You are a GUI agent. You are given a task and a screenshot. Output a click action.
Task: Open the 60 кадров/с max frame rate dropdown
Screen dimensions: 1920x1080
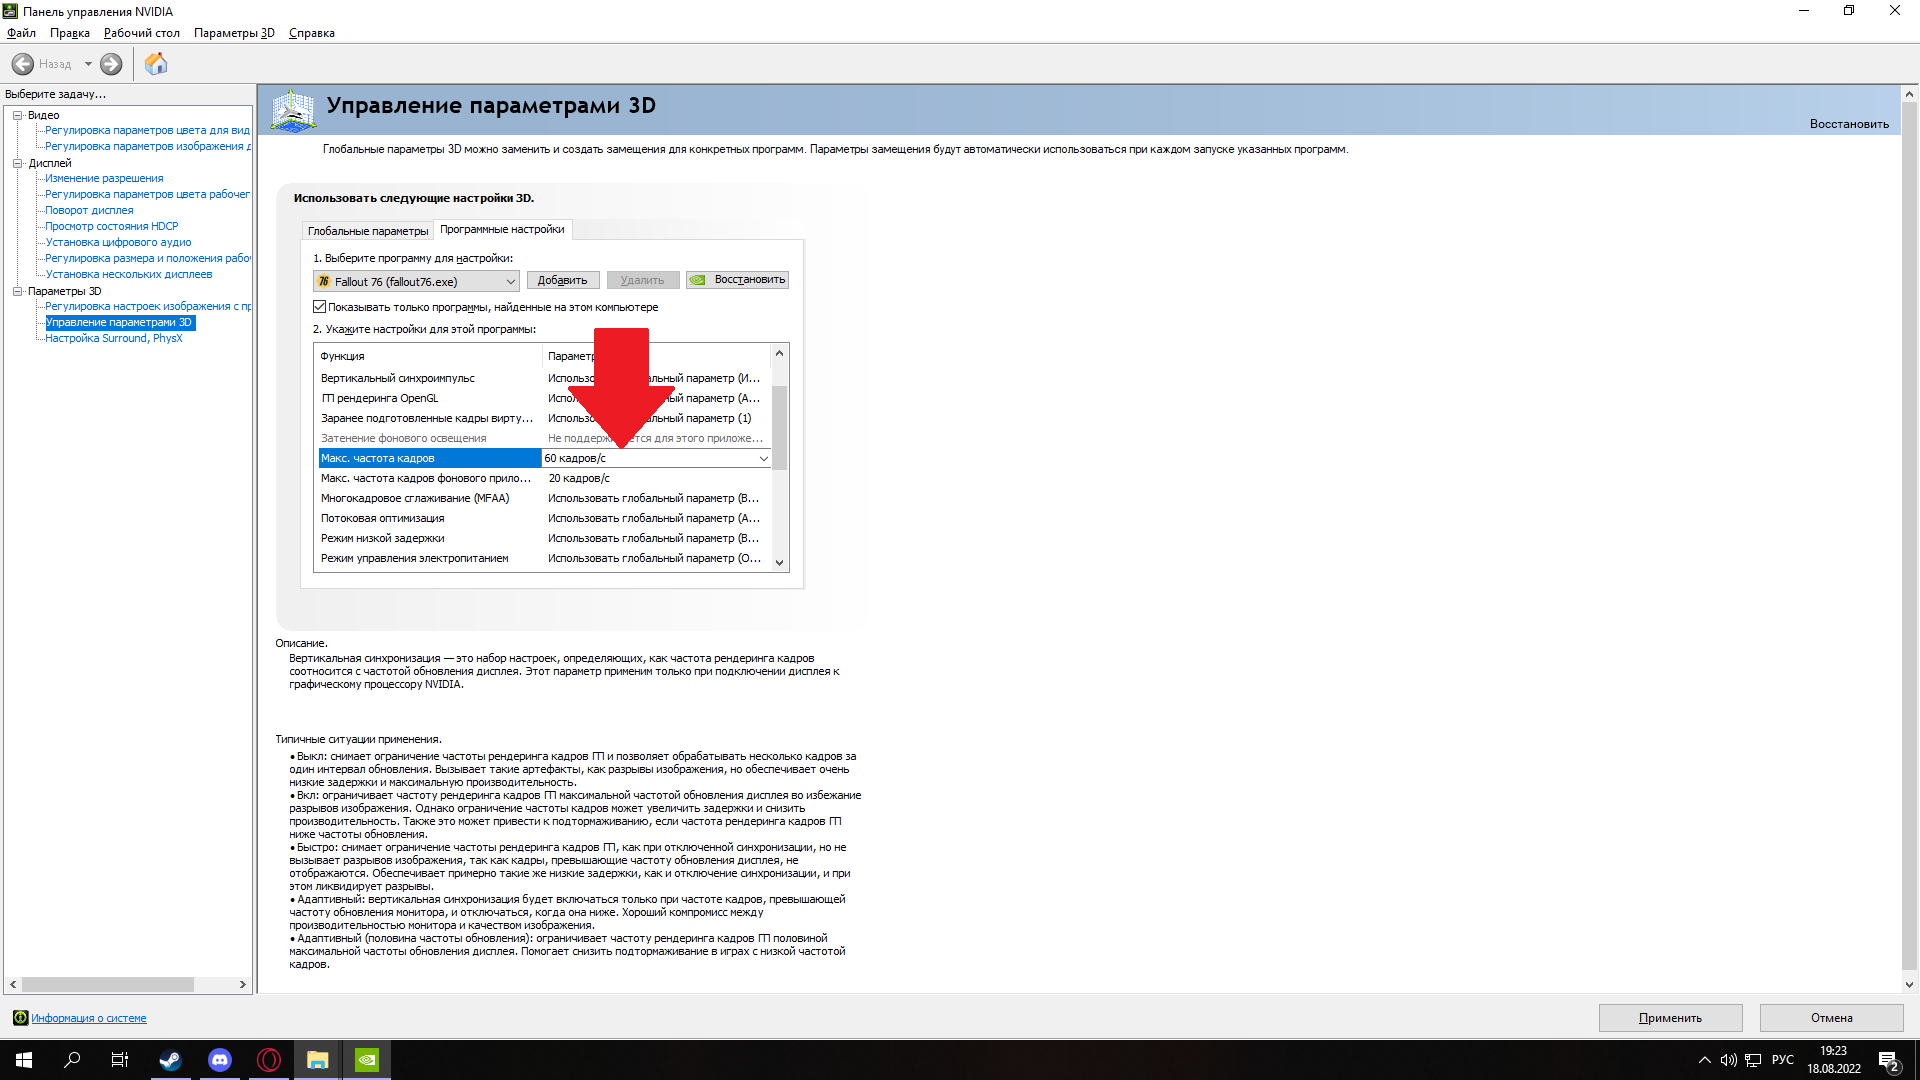pos(763,458)
